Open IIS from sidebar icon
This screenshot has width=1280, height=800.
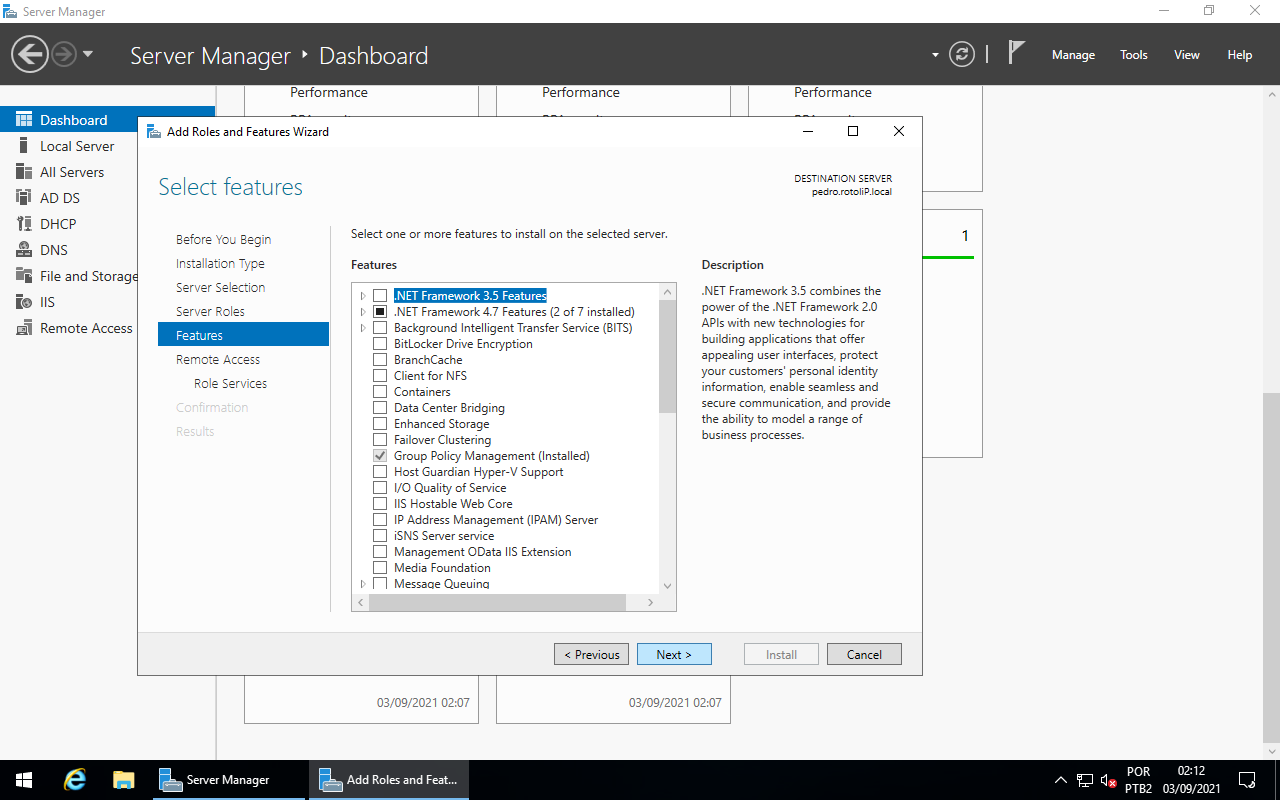pos(24,302)
